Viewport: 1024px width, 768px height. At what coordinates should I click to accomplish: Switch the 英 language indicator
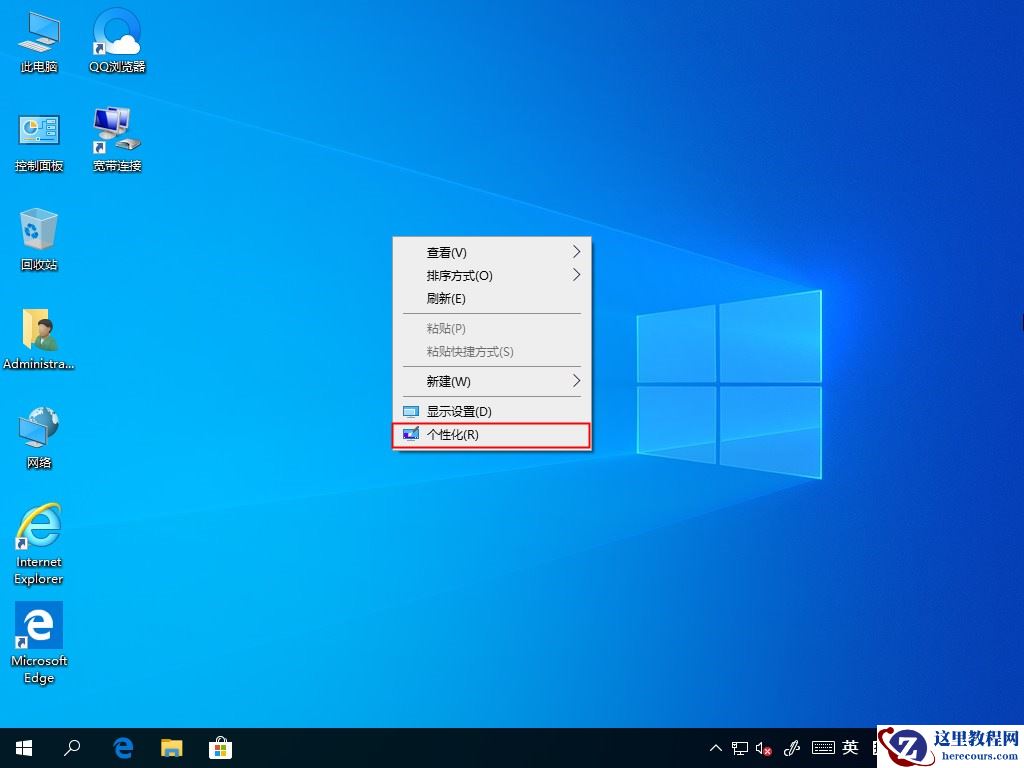849,747
